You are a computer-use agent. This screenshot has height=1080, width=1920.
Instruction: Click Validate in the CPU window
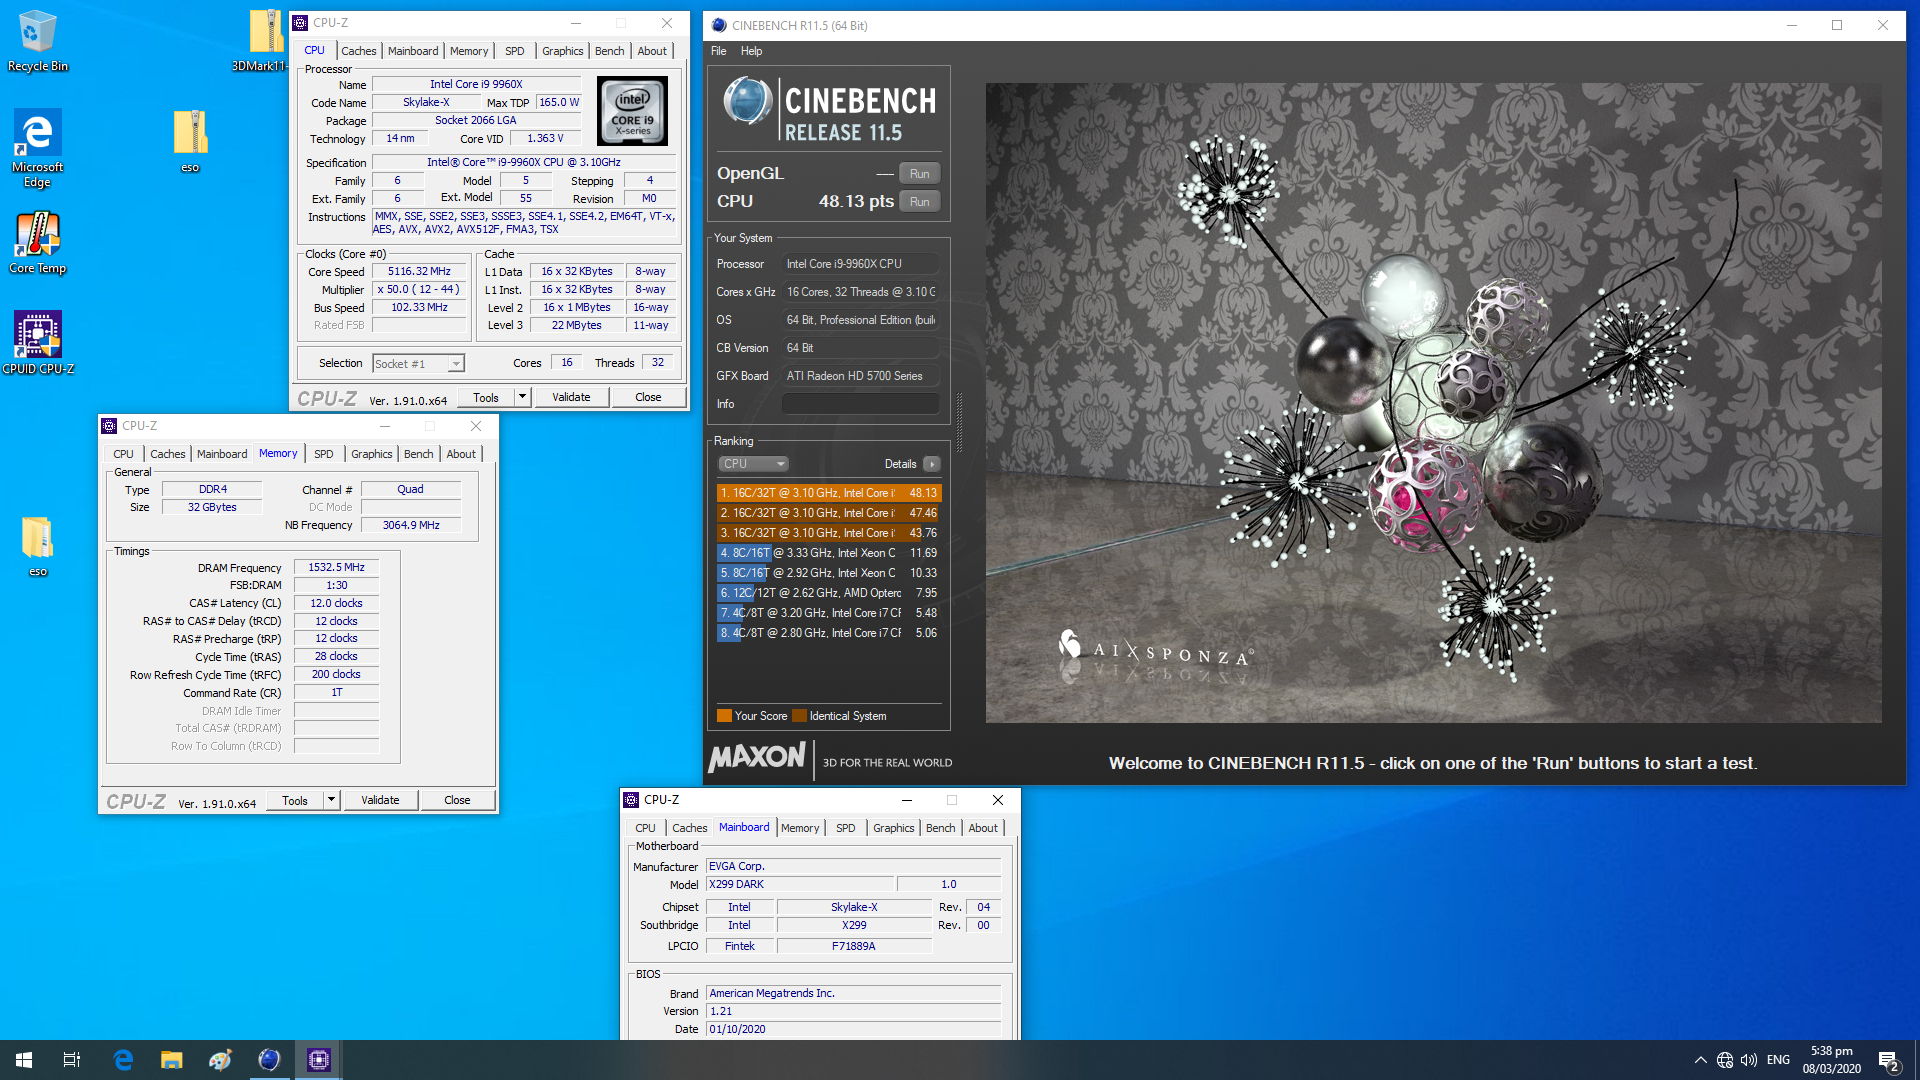(571, 397)
